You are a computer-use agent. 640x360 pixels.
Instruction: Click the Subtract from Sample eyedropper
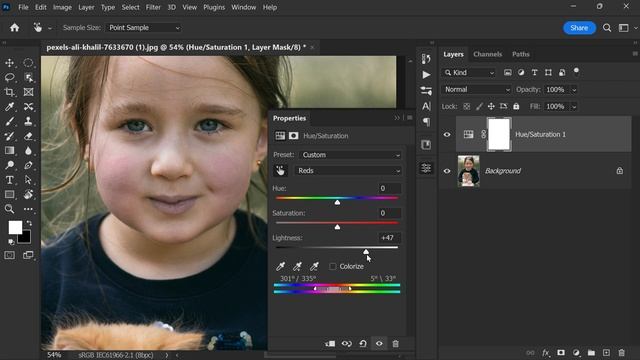click(314, 267)
